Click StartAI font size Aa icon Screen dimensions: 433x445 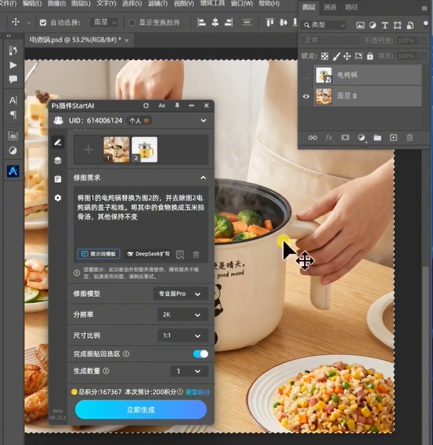click(162, 106)
